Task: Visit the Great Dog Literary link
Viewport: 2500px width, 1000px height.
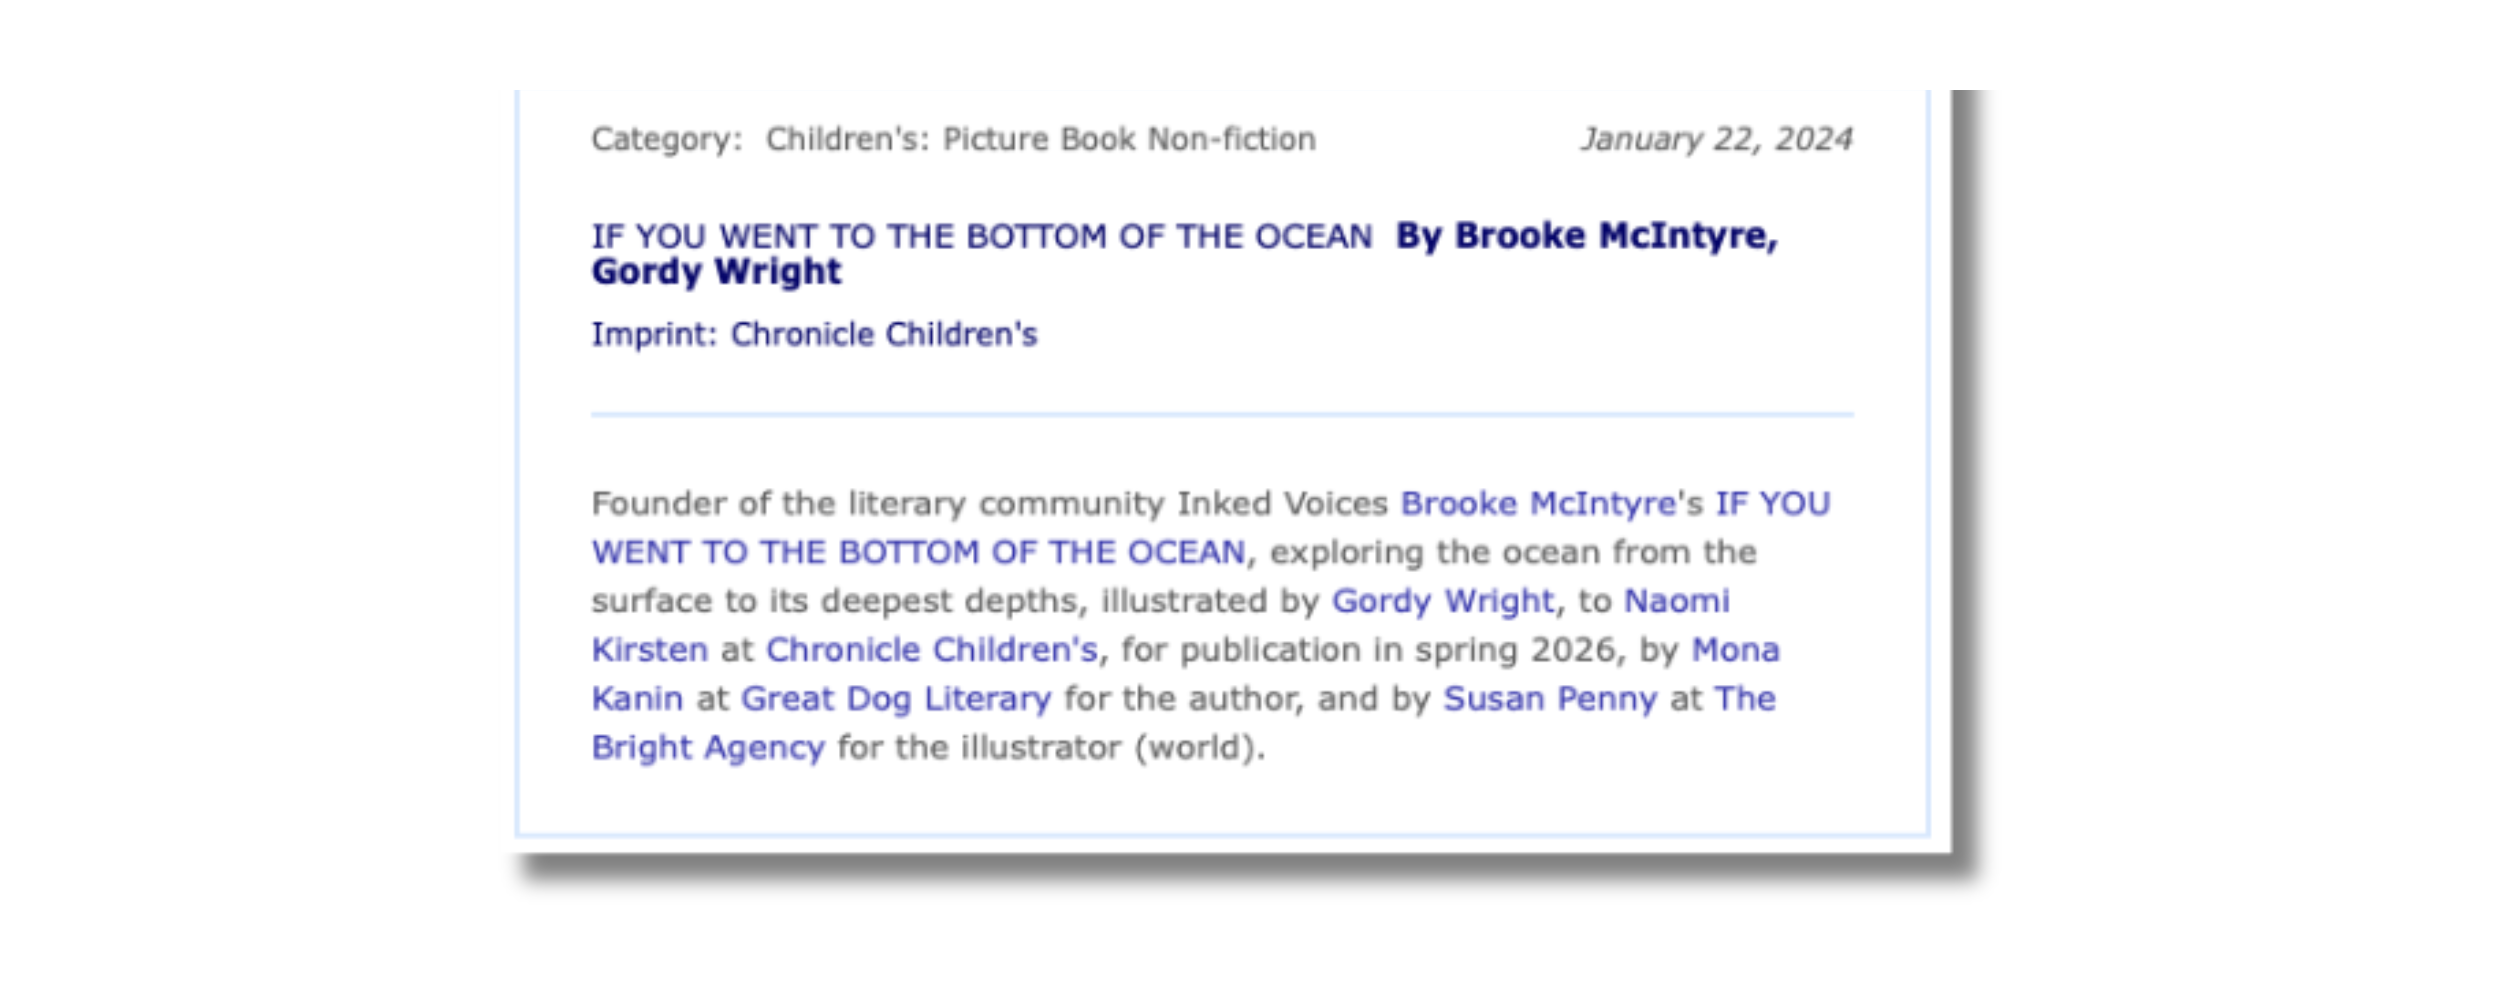Action: (x=895, y=699)
